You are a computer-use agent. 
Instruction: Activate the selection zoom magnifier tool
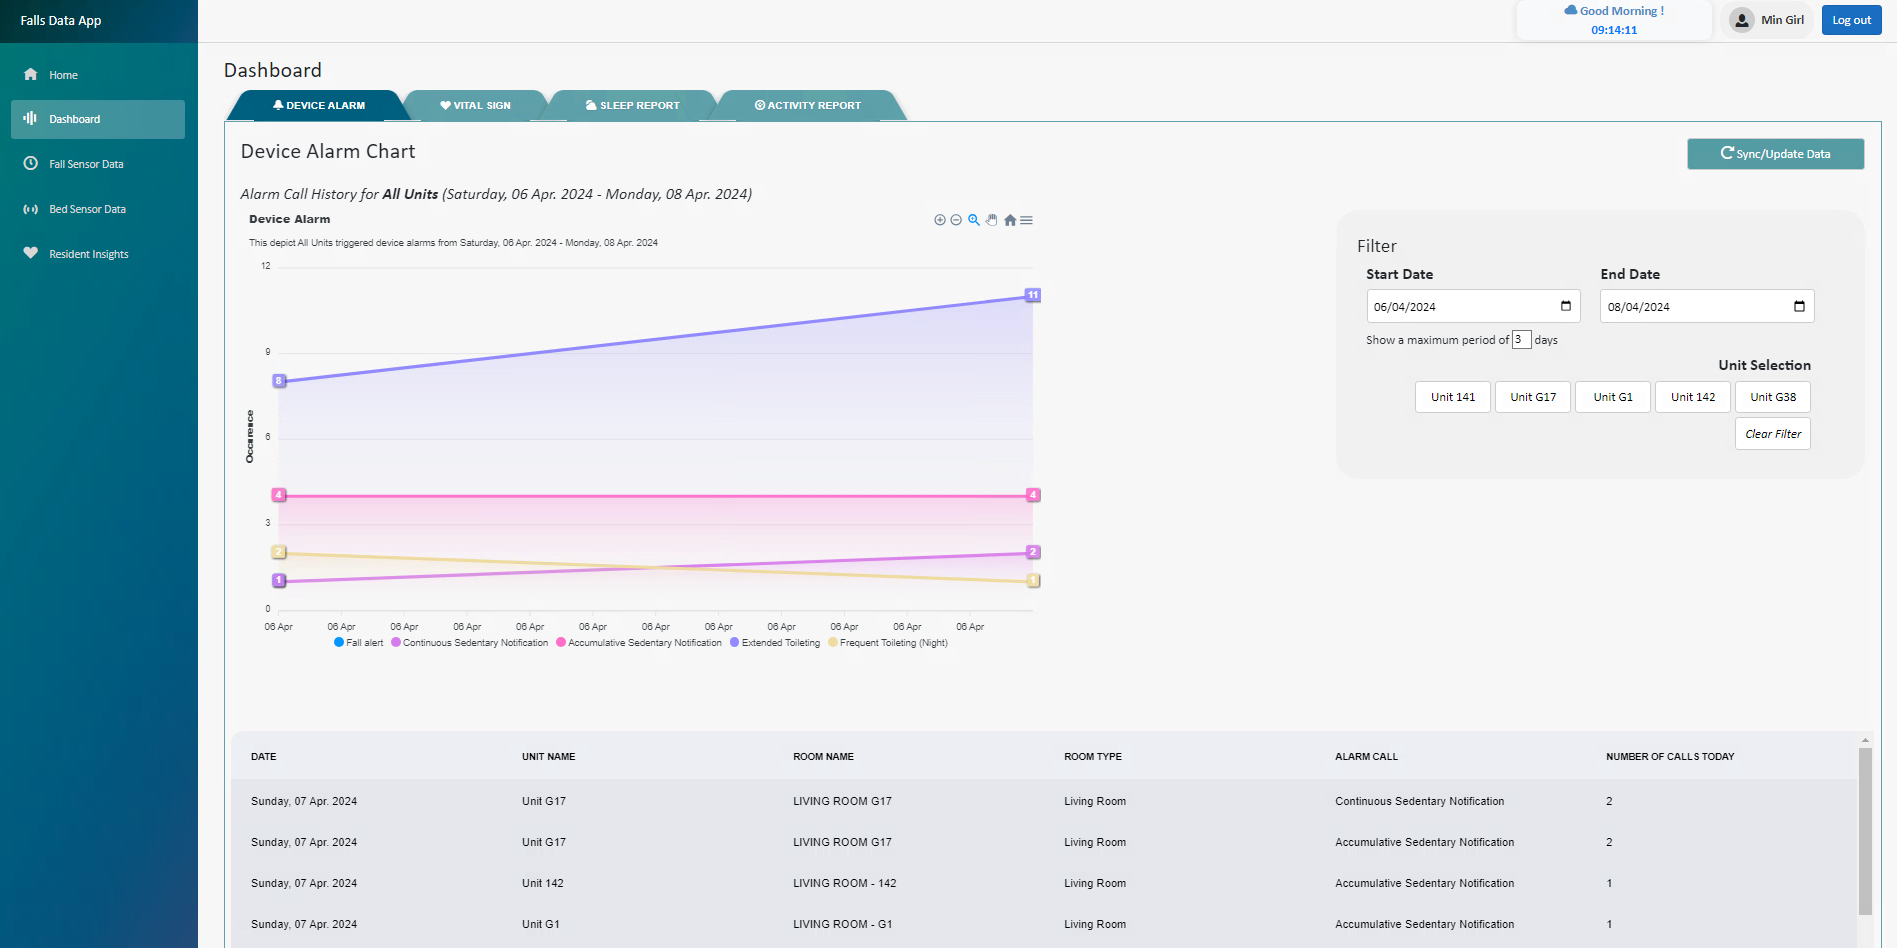coord(974,220)
